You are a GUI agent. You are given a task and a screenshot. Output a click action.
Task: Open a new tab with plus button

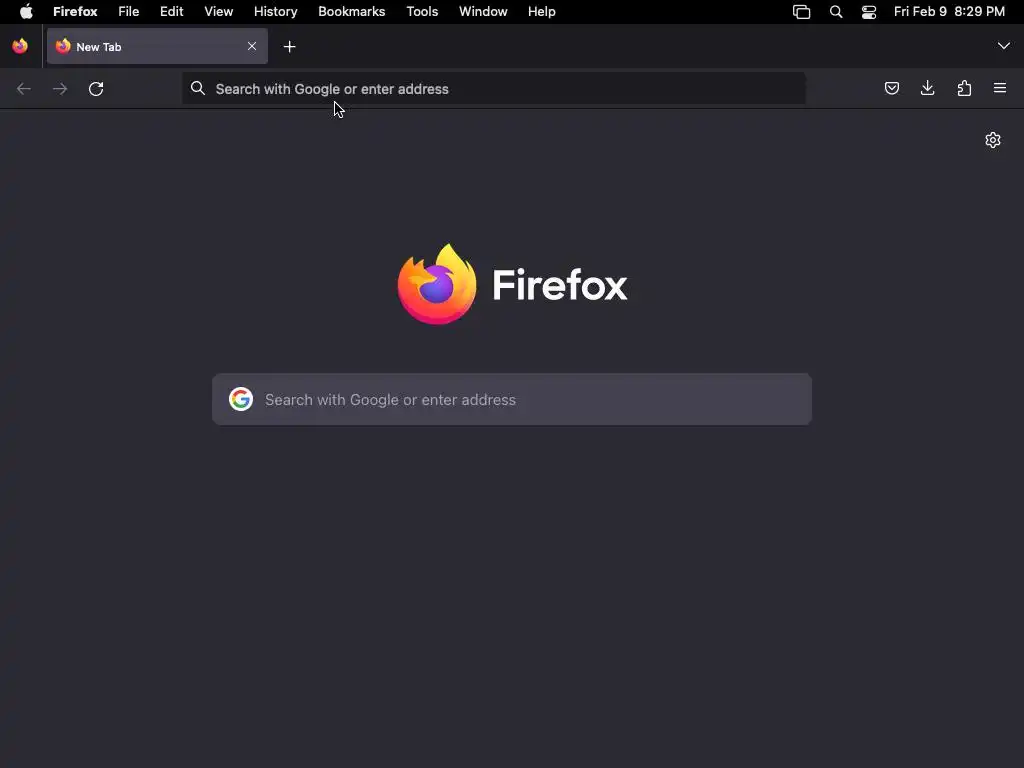coord(289,46)
